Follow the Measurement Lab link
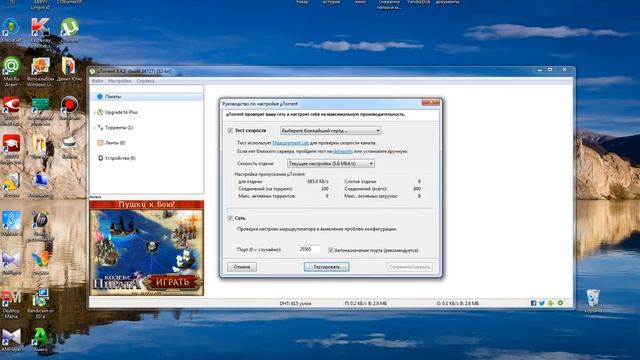The image size is (640, 360). pos(291,143)
